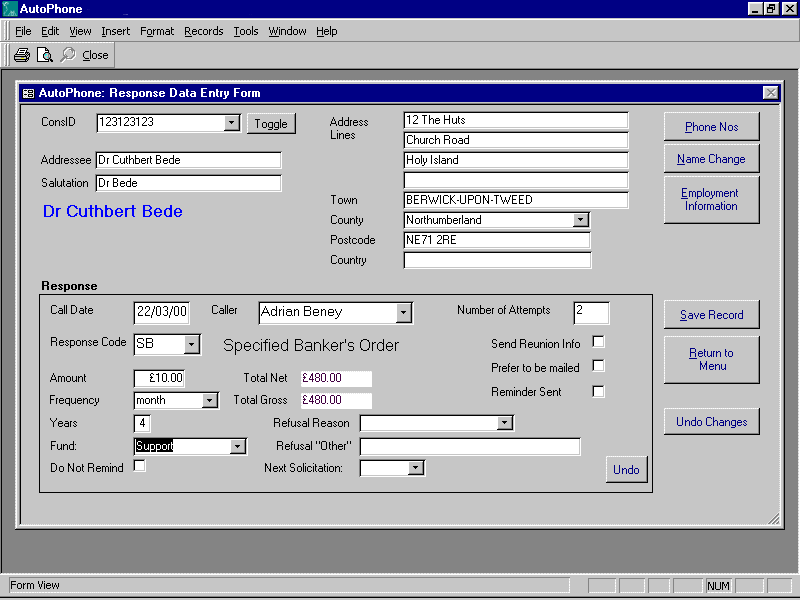The width and height of the screenshot is (800, 600).
Task: Click the Save Record button
Action: (x=711, y=315)
